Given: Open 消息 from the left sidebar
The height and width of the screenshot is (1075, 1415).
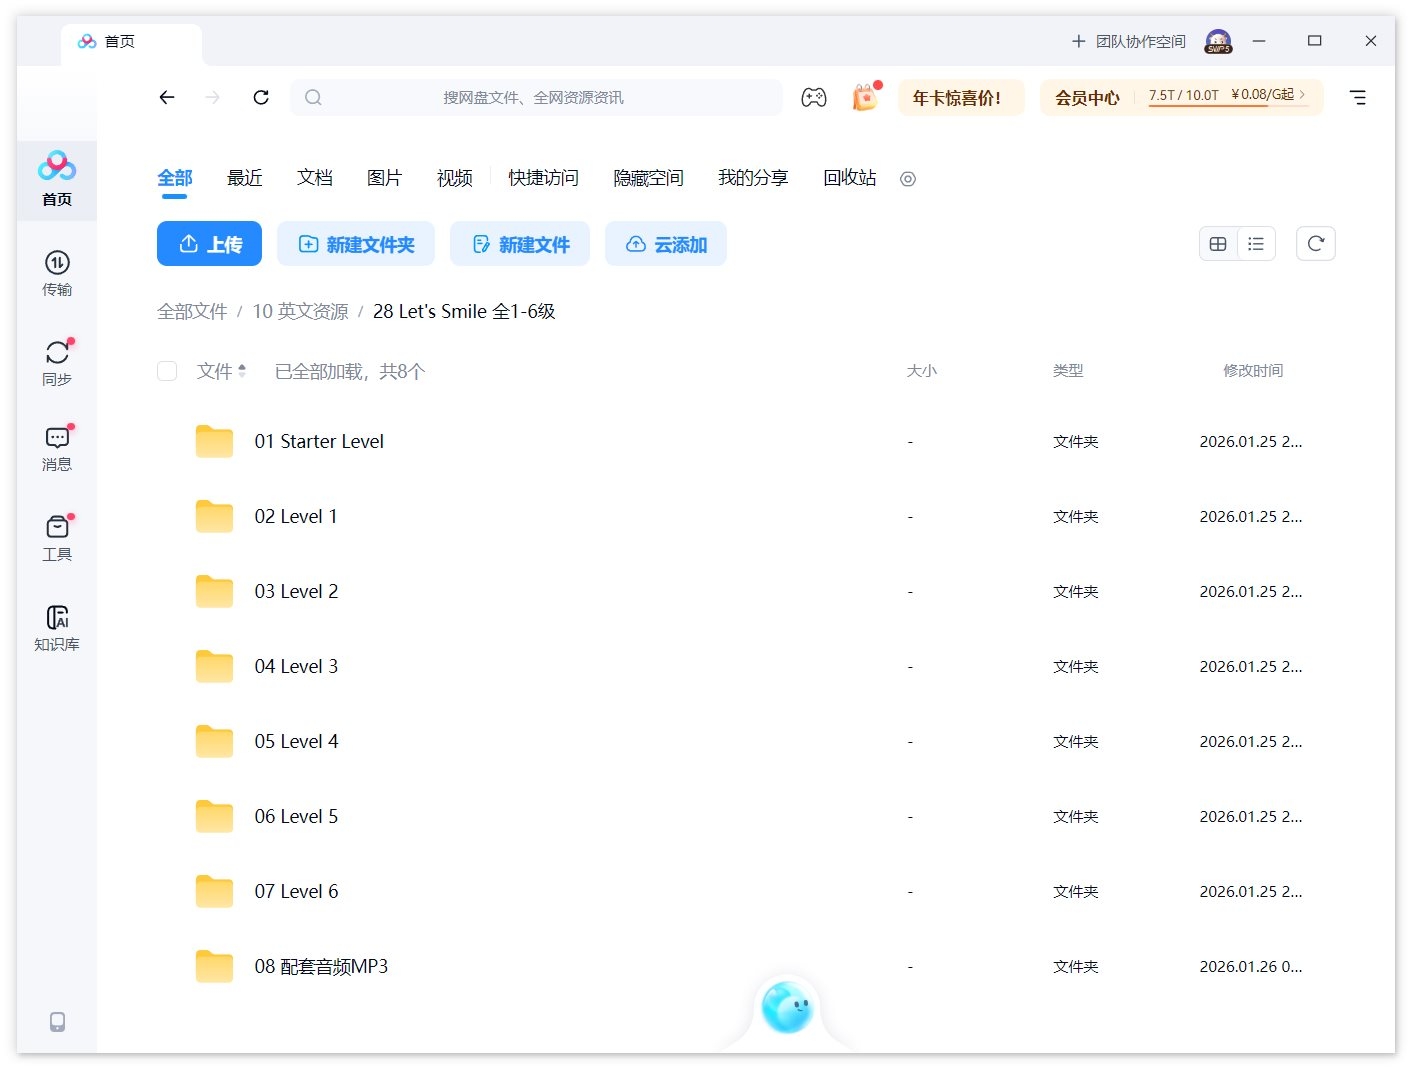Looking at the screenshot, I should click(57, 447).
